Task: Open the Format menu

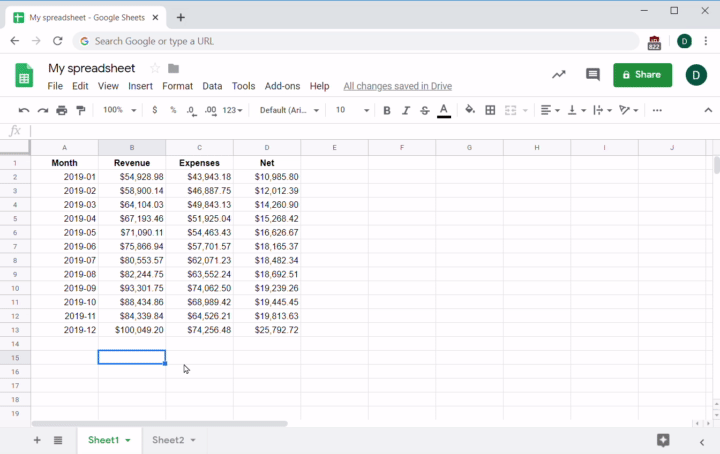Action: pos(177,86)
